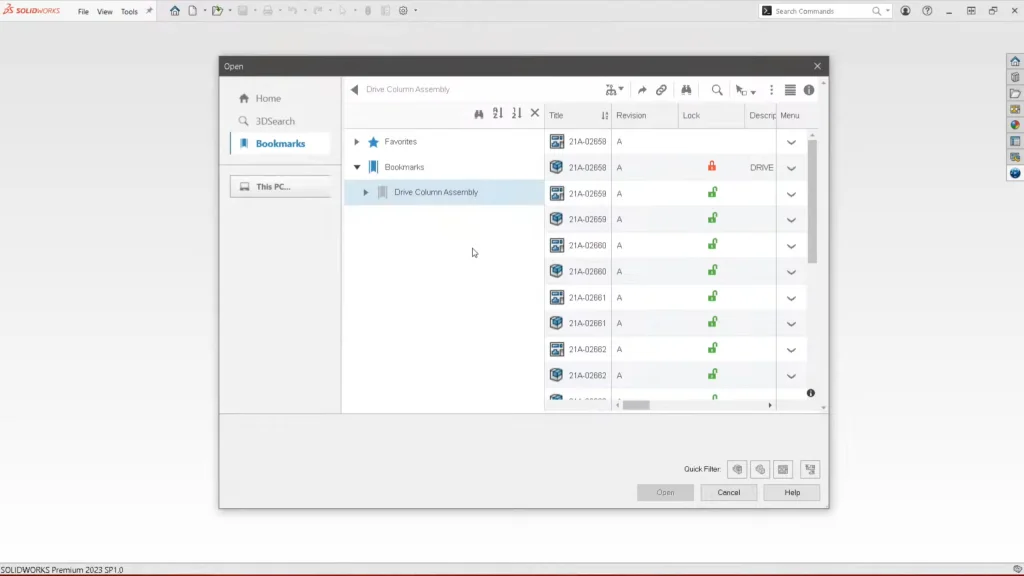This screenshot has height=576, width=1024.
Task: Click the 3DEXPERIENCE globe icon in right task pane
Action: [1015, 173]
